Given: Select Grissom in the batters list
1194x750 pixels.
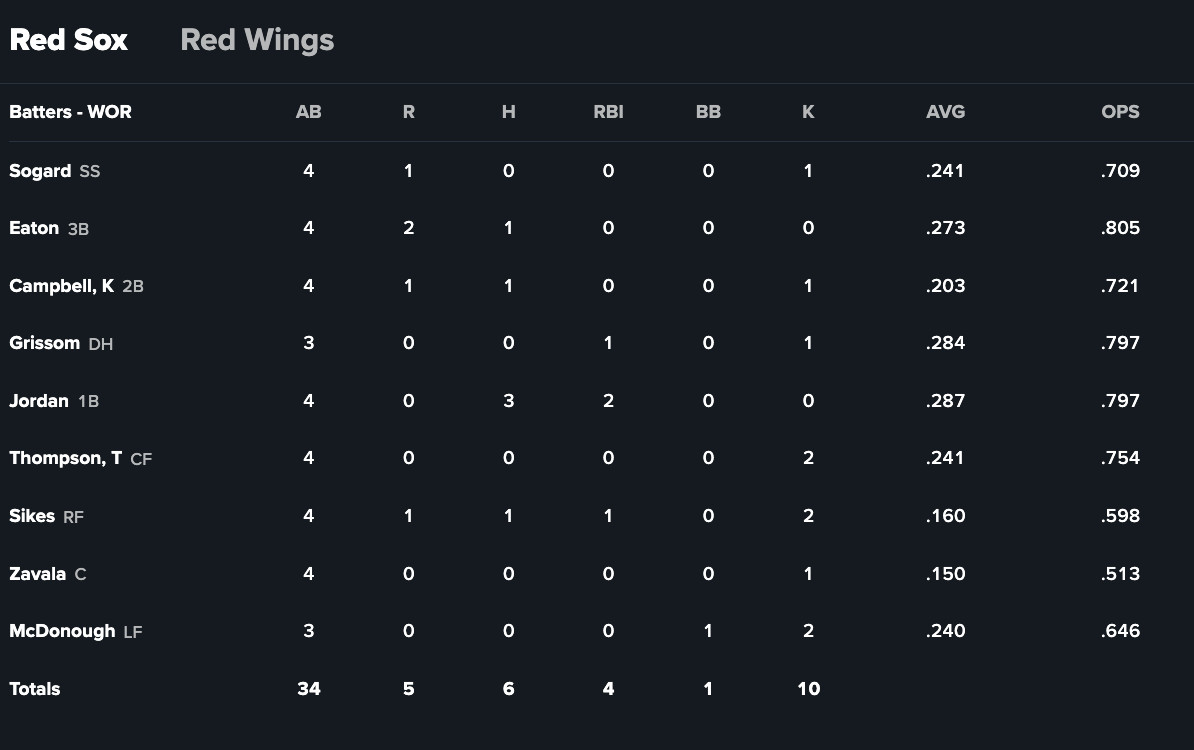Looking at the screenshot, I should tap(44, 343).
